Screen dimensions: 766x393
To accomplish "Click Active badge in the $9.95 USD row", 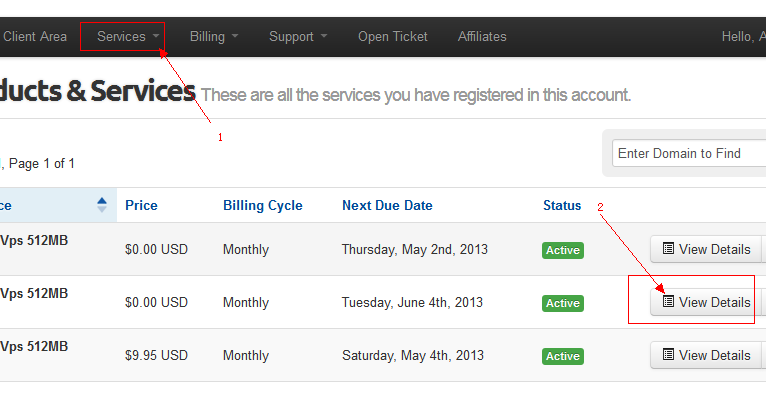I will (x=563, y=356).
